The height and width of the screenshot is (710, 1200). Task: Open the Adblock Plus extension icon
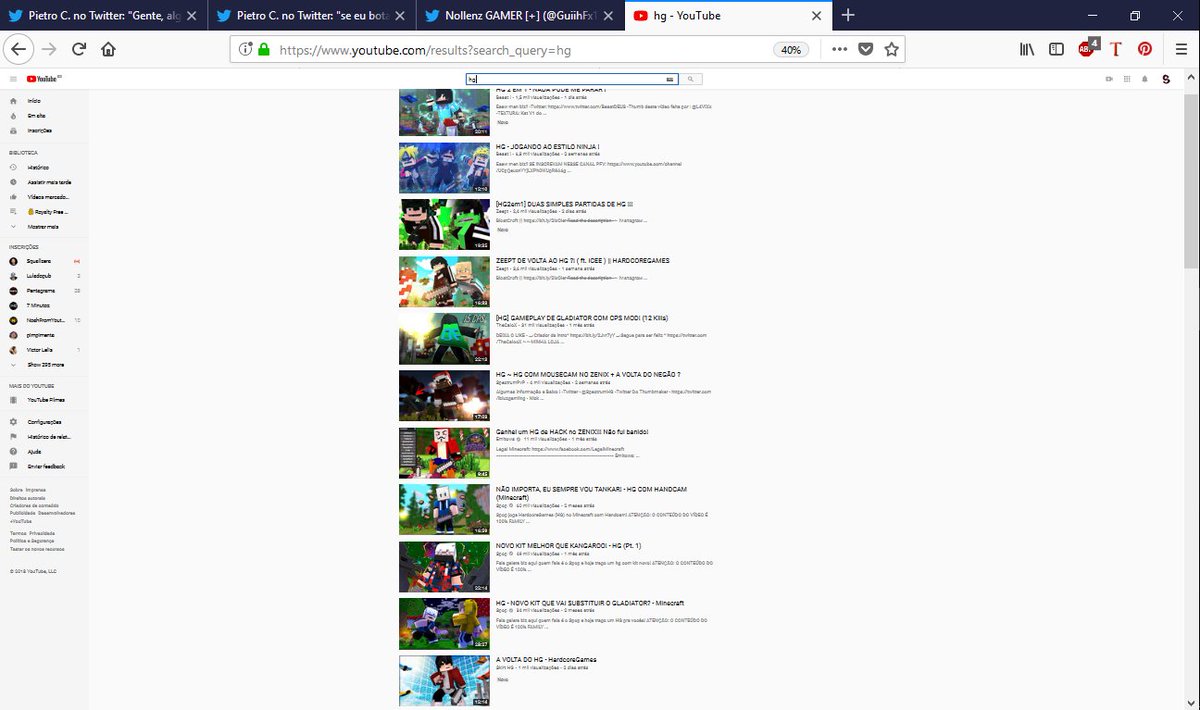coord(1087,49)
